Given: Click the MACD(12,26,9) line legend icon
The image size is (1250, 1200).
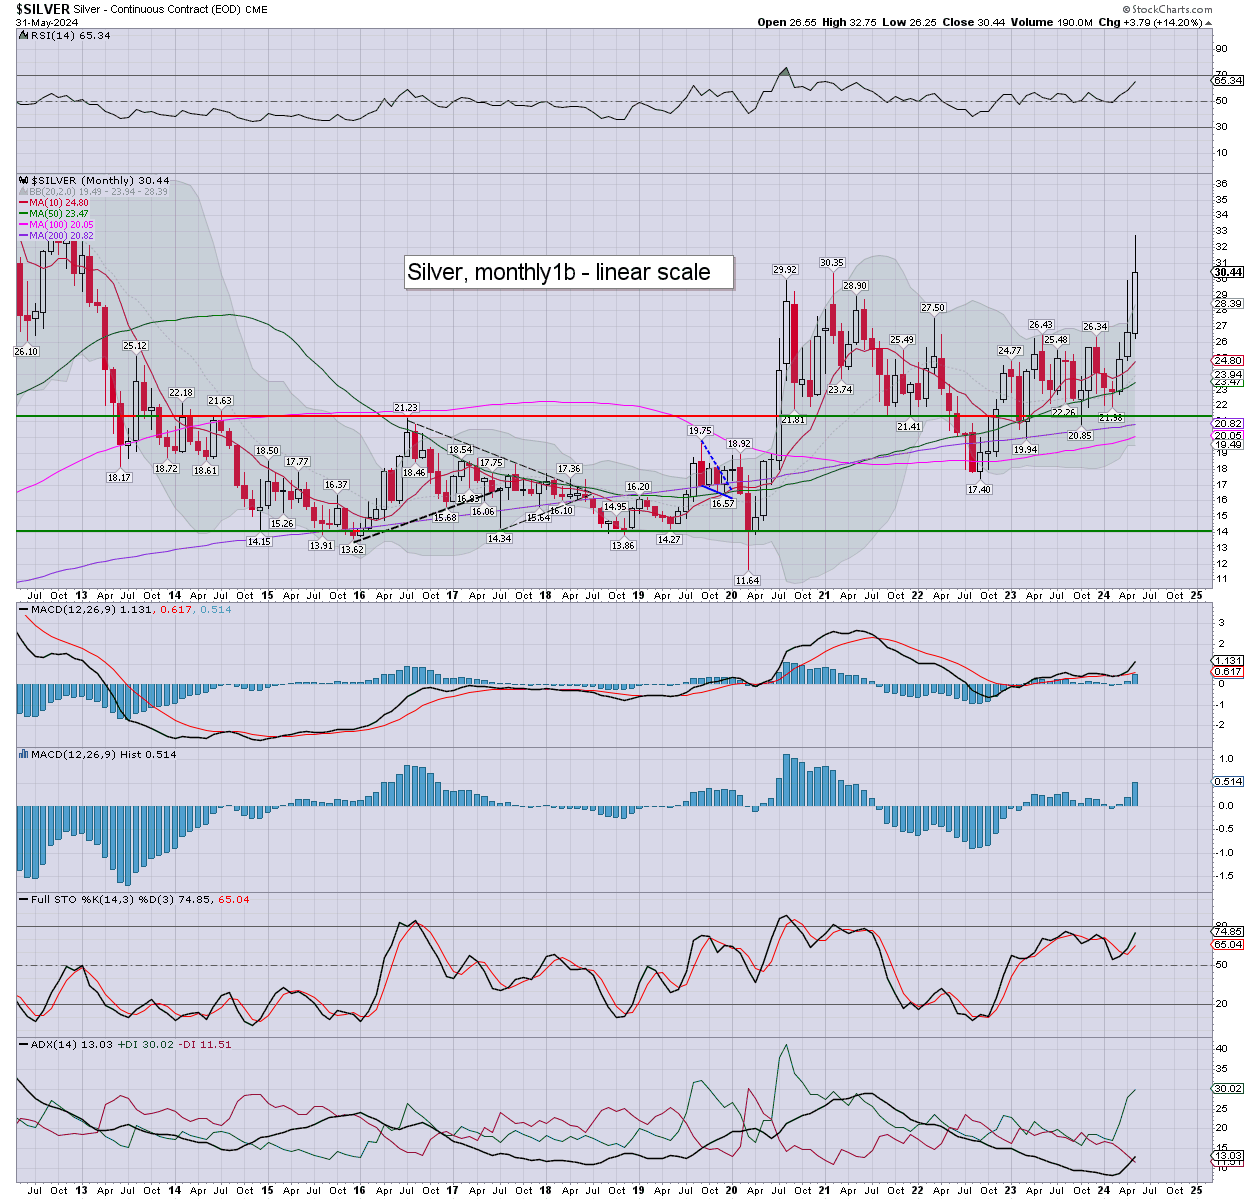Looking at the screenshot, I should pyautogui.click(x=24, y=609).
